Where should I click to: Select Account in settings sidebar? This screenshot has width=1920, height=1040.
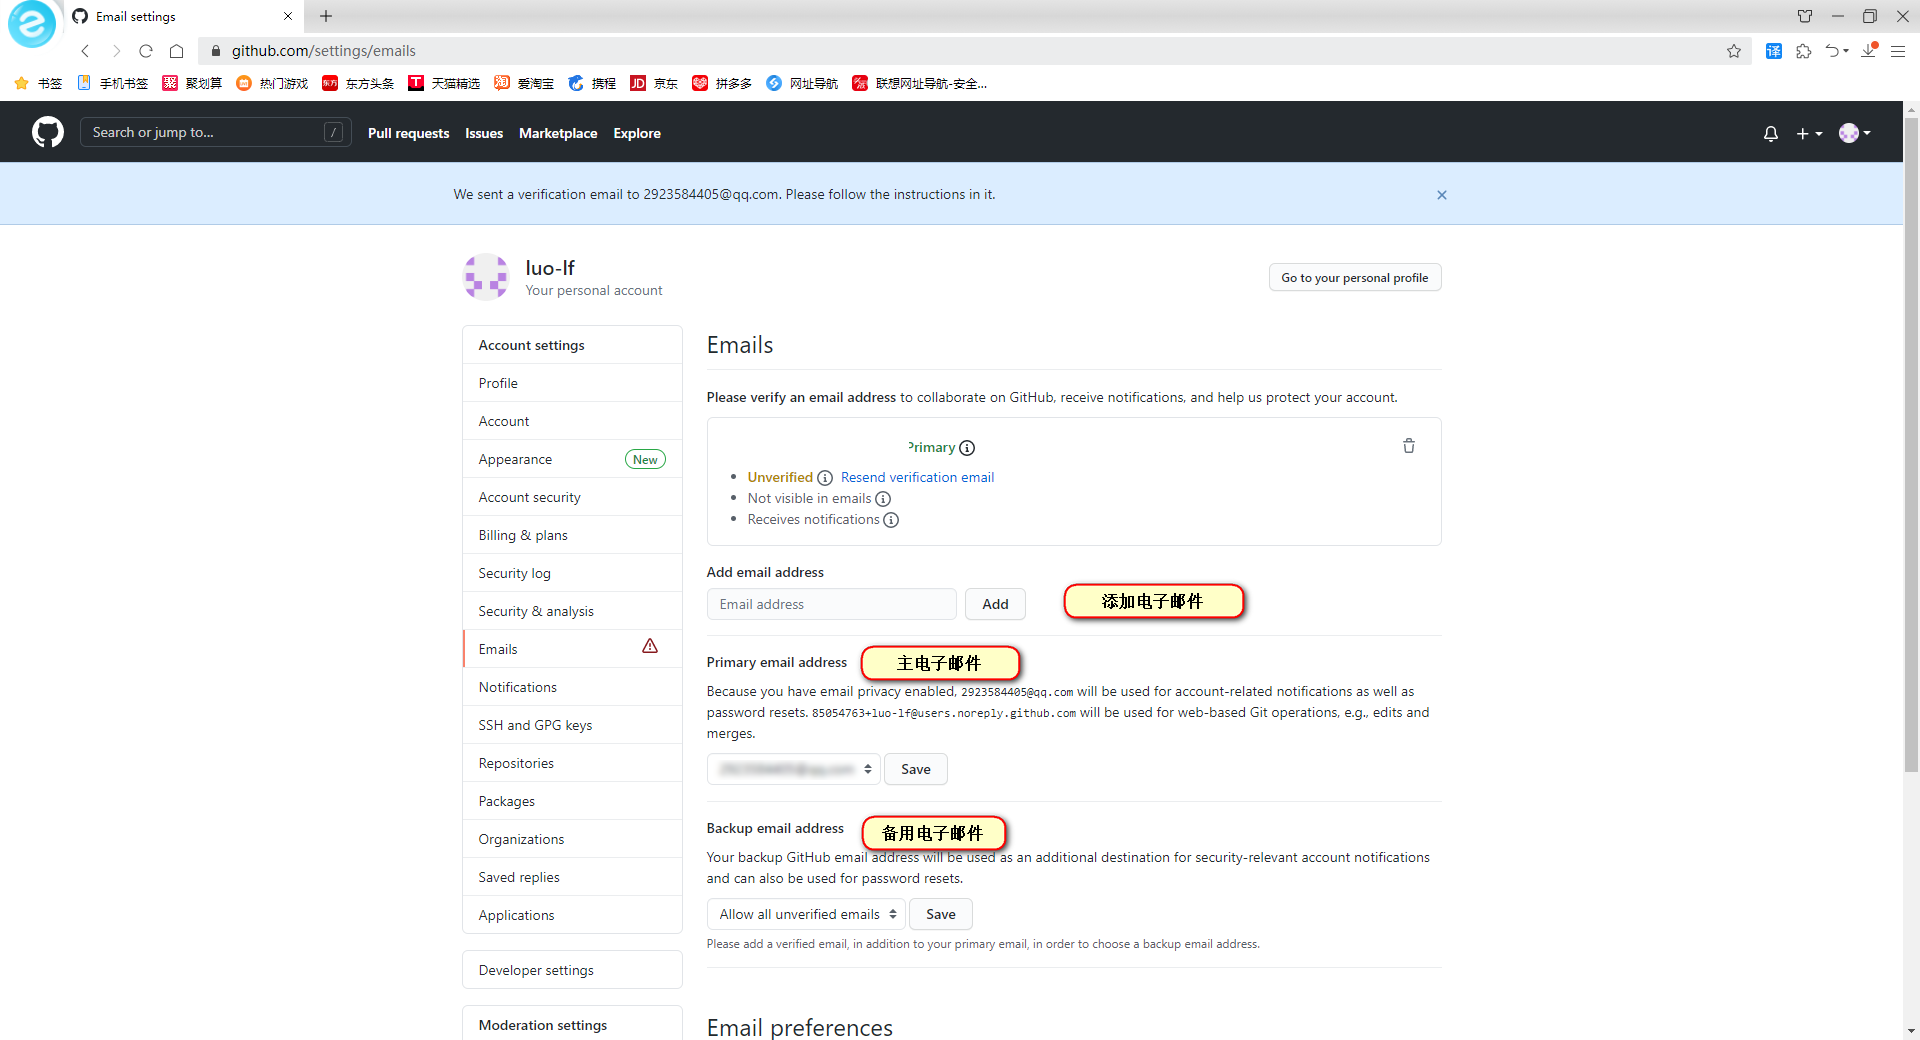pyautogui.click(x=572, y=421)
